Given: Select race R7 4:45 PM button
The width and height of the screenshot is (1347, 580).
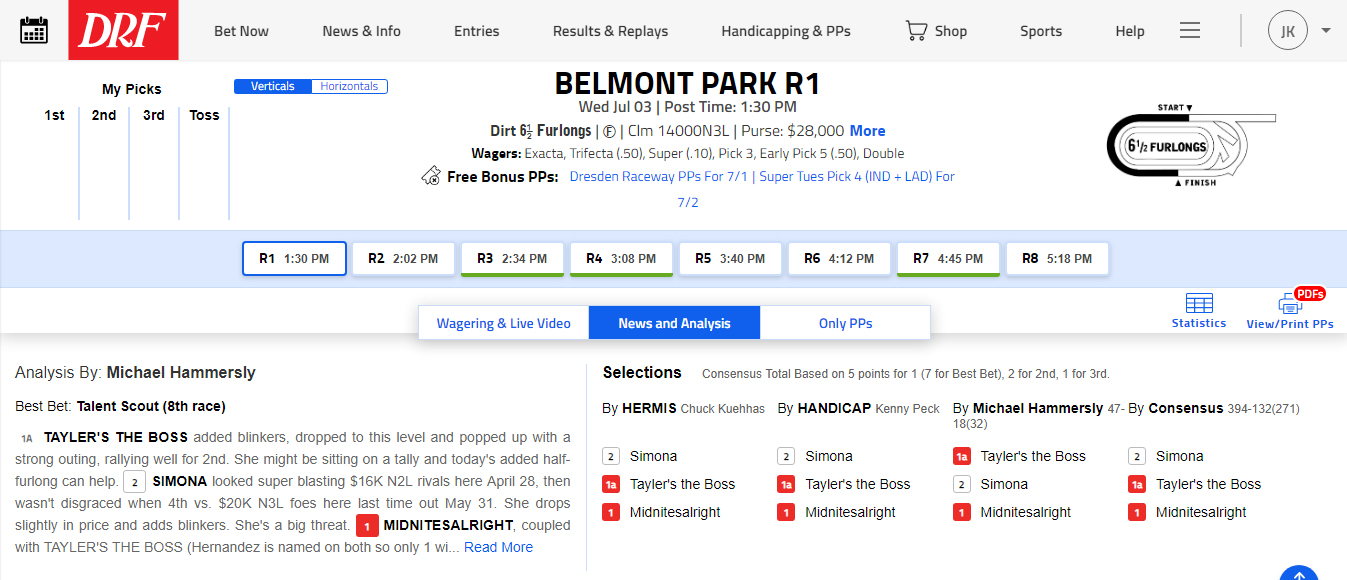Looking at the screenshot, I should [x=948, y=259].
